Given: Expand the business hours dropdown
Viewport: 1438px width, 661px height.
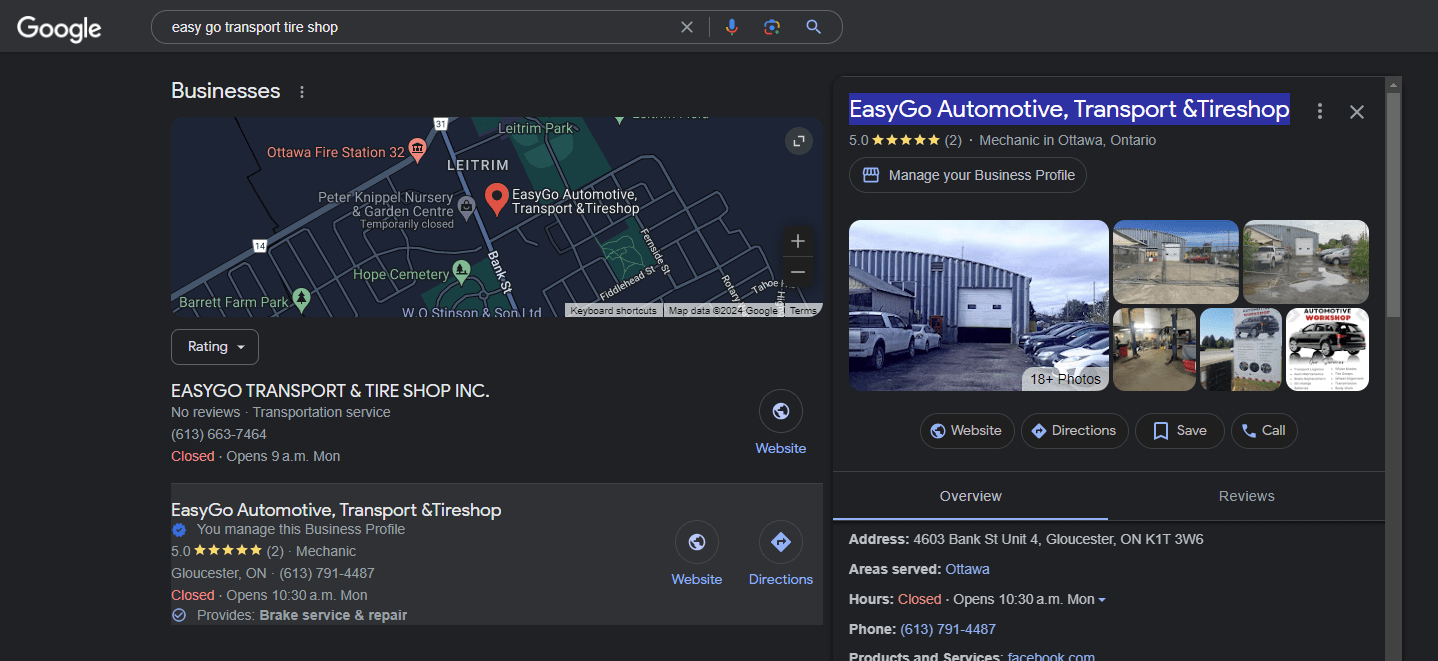Looking at the screenshot, I should [1101, 599].
